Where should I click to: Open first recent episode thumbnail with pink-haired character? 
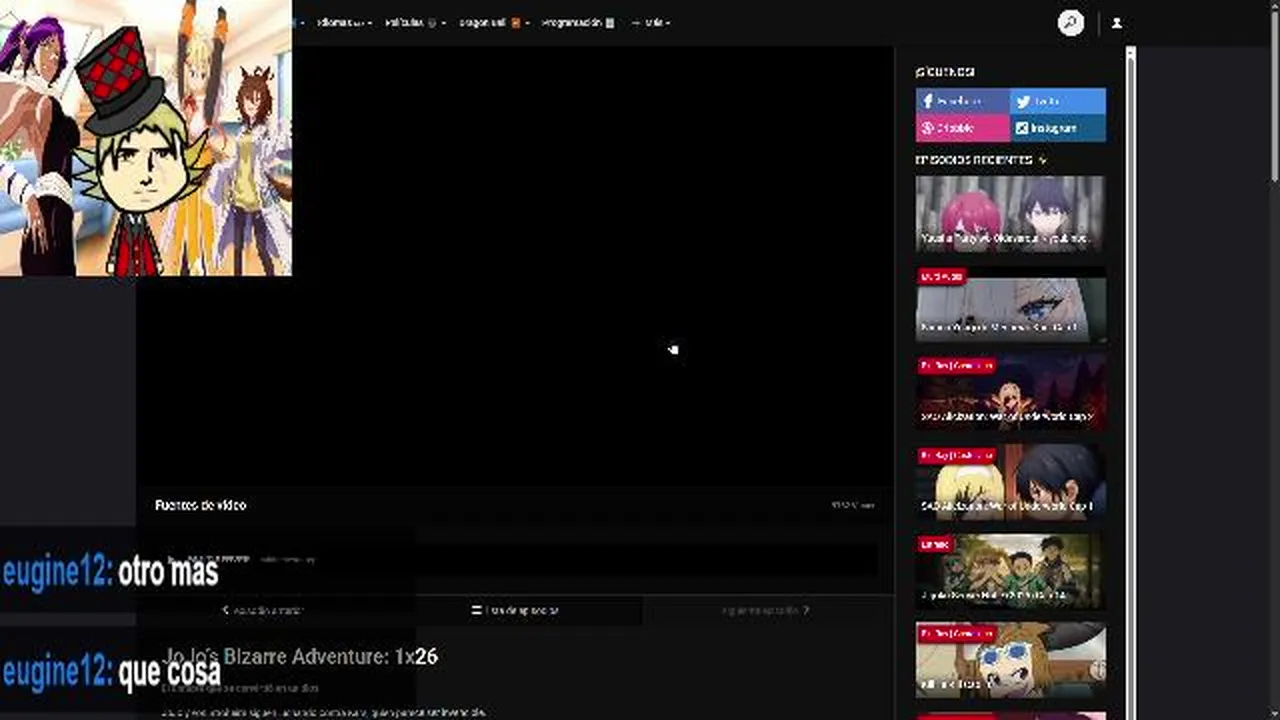tap(1010, 214)
